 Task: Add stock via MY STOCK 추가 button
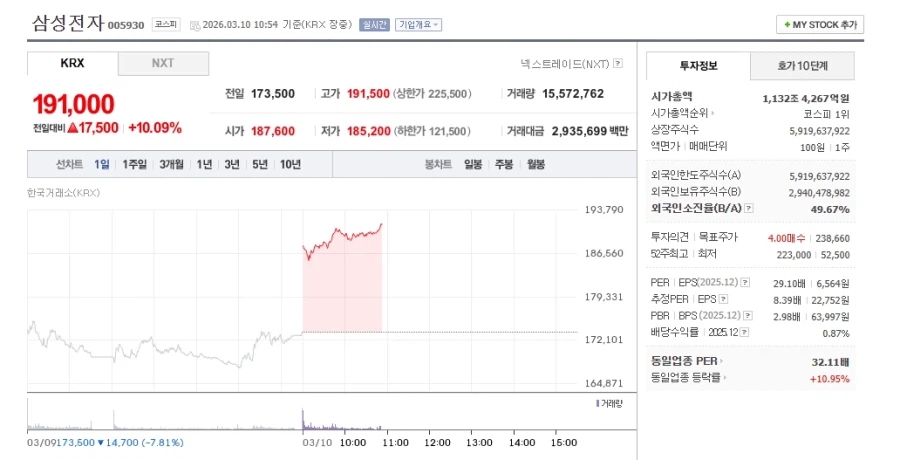(x=819, y=24)
